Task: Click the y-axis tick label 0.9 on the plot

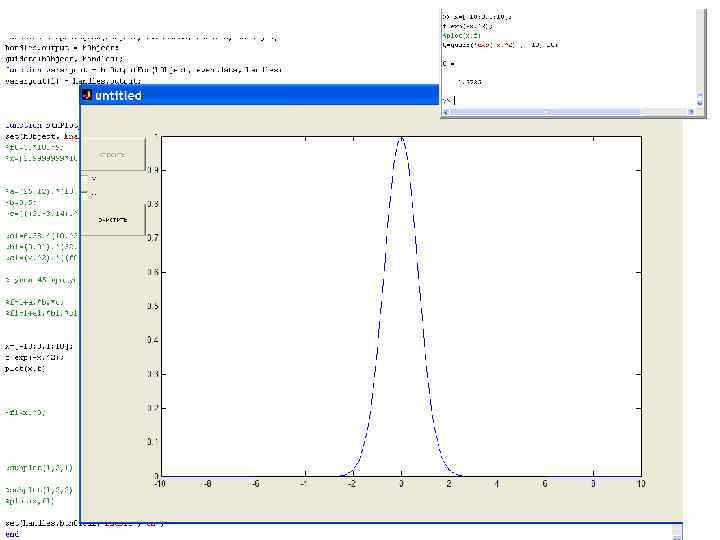Action: (151, 170)
